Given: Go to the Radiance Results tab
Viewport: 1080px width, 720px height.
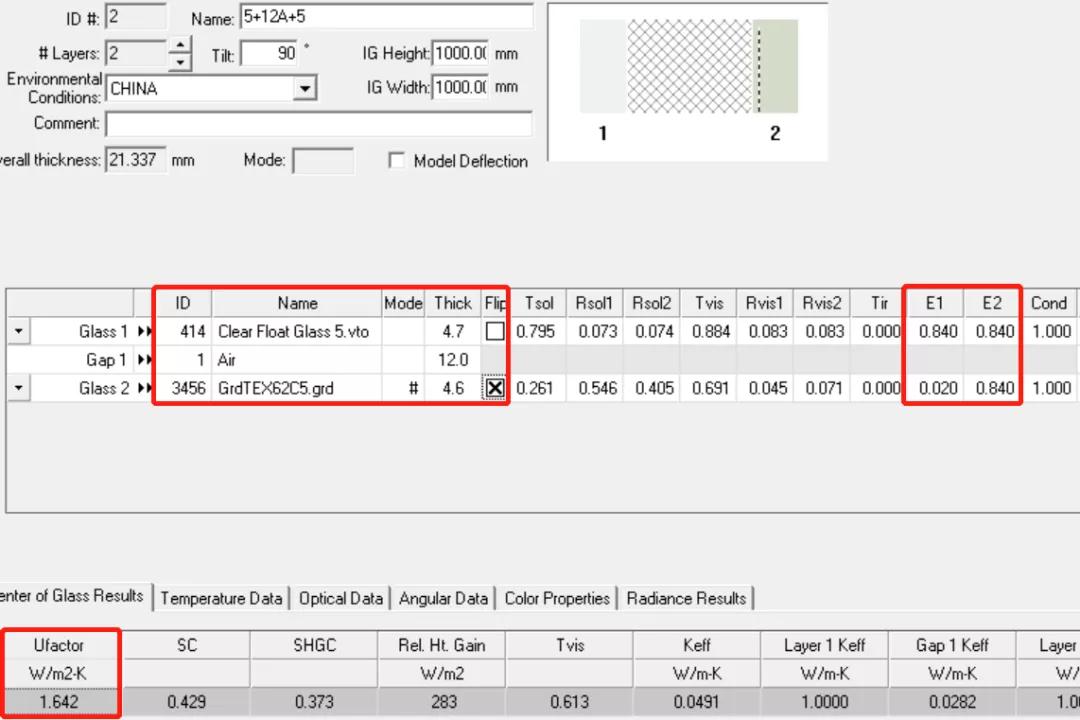Looking at the screenshot, I should (x=686, y=599).
